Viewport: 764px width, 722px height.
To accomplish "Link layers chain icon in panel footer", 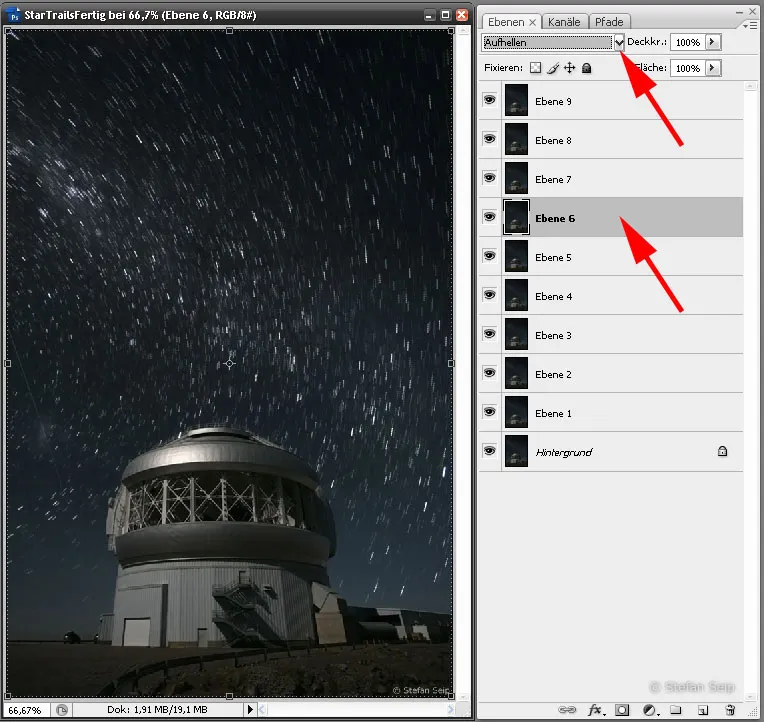I will (567, 710).
